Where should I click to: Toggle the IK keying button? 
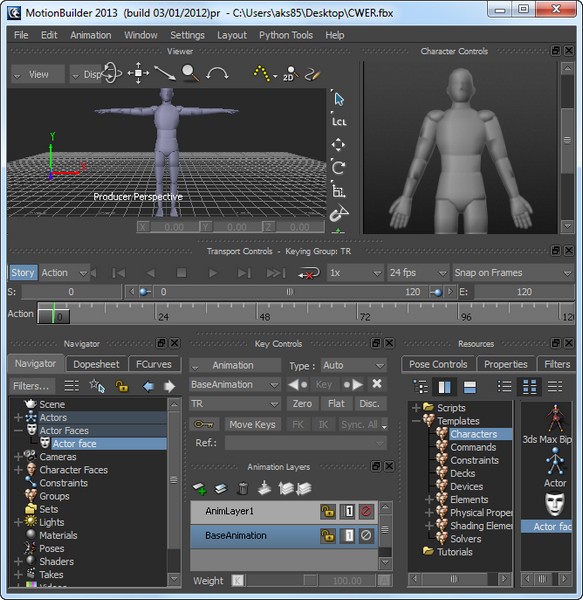(x=323, y=424)
